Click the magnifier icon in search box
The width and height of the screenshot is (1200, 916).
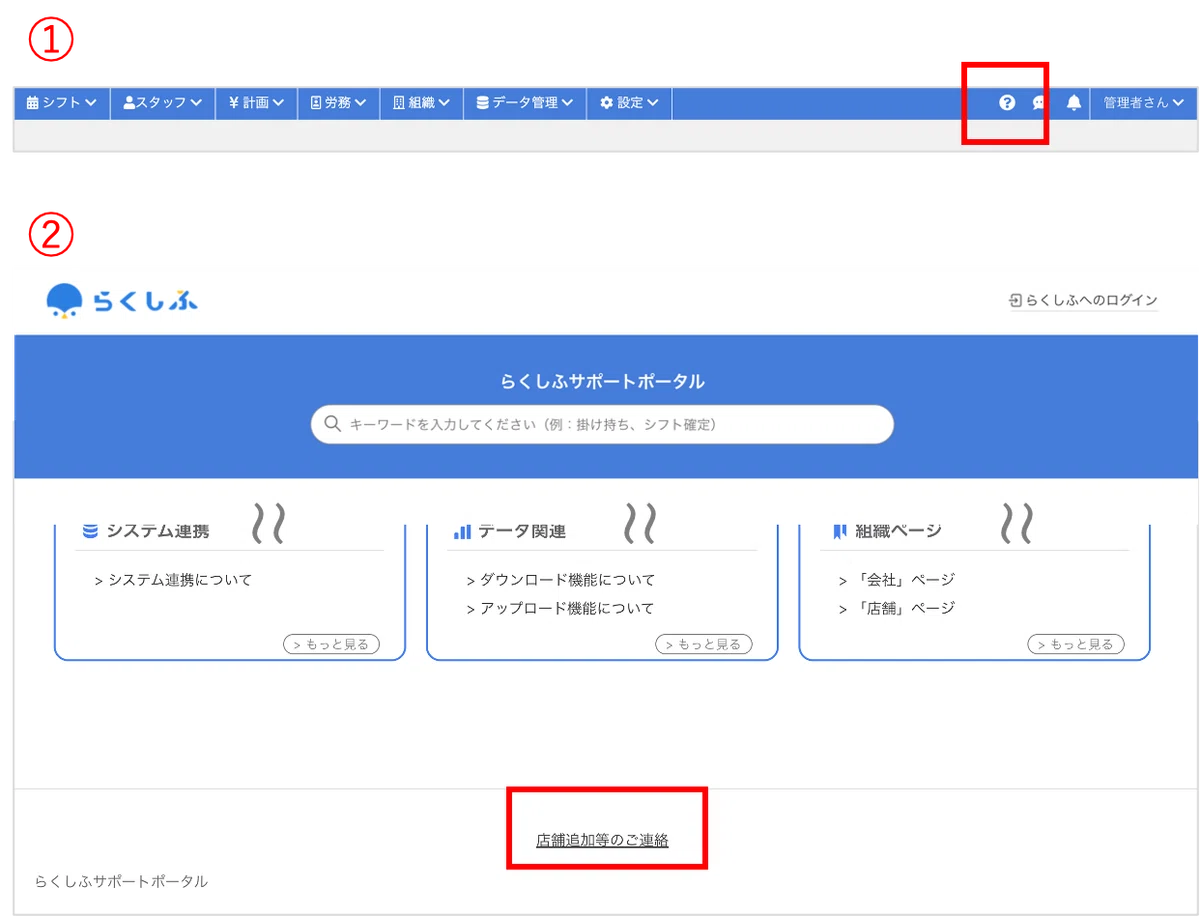(x=331, y=424)
